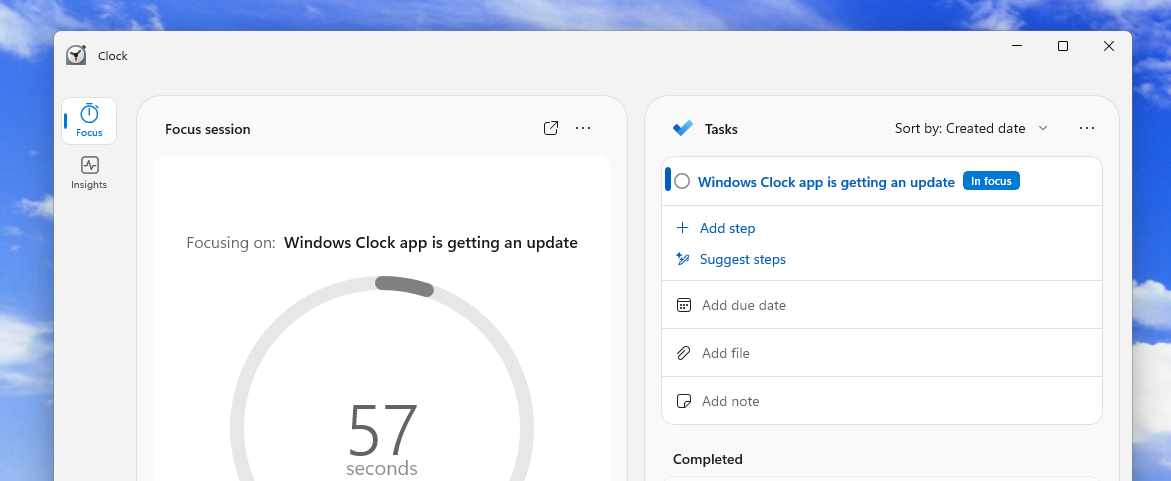
Task: Click the Add note sticky icon
Action: [x=684, y=401]
